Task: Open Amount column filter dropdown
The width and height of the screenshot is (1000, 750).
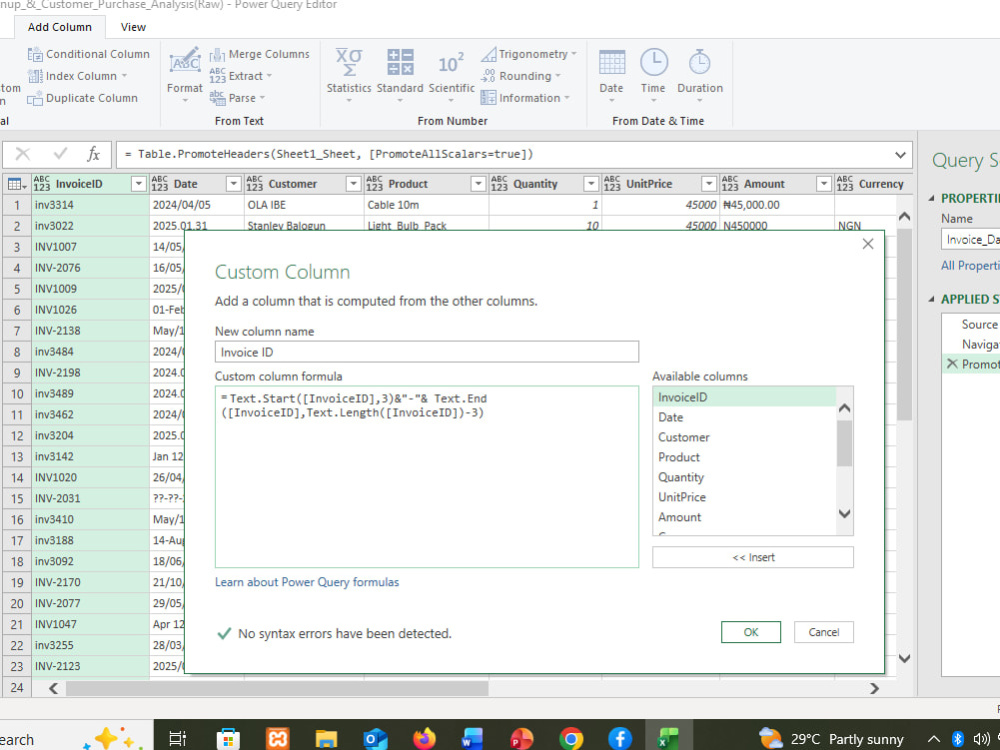Action: click(824, 184)
